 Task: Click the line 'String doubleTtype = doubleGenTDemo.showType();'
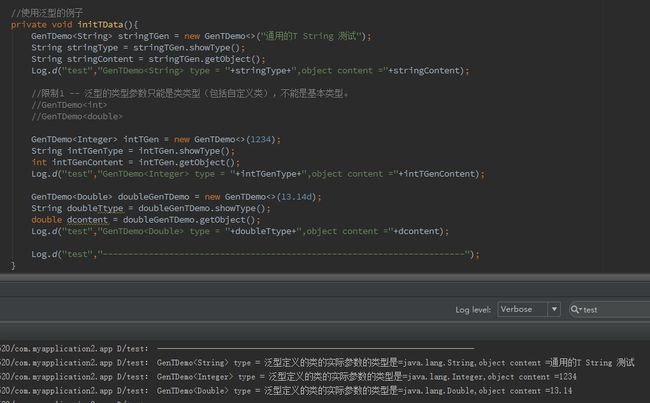(151, 209)
